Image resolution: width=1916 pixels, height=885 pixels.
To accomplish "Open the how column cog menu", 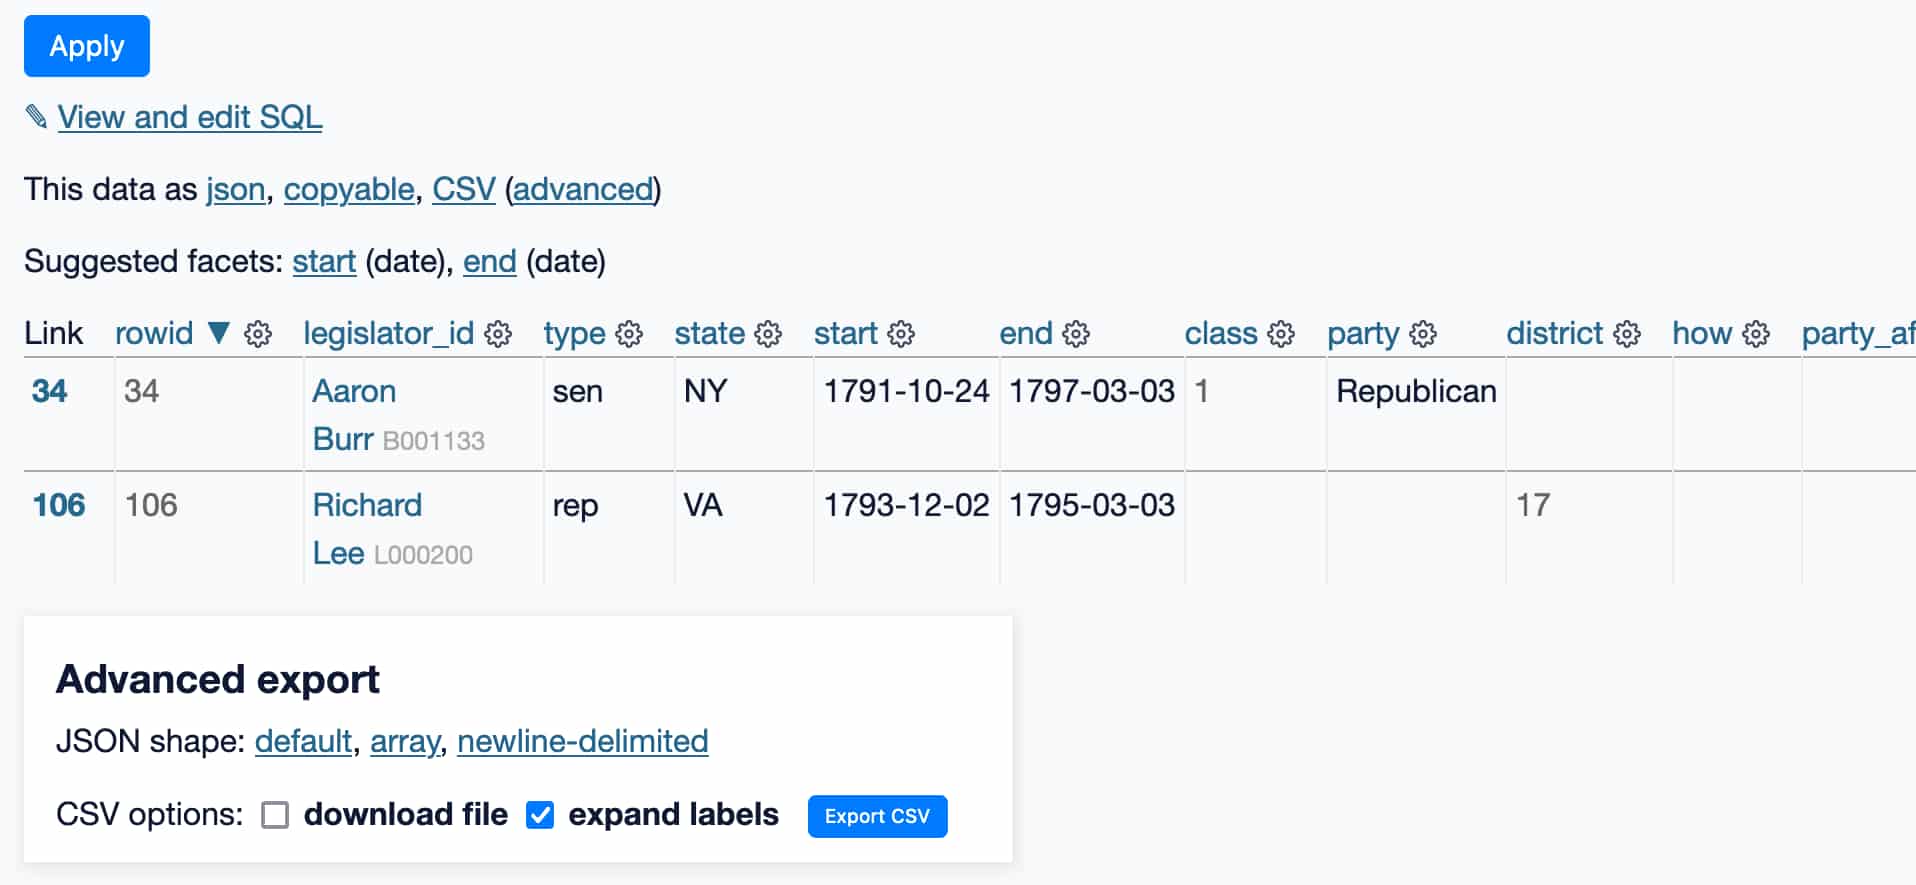I will tap(1755, 334).
